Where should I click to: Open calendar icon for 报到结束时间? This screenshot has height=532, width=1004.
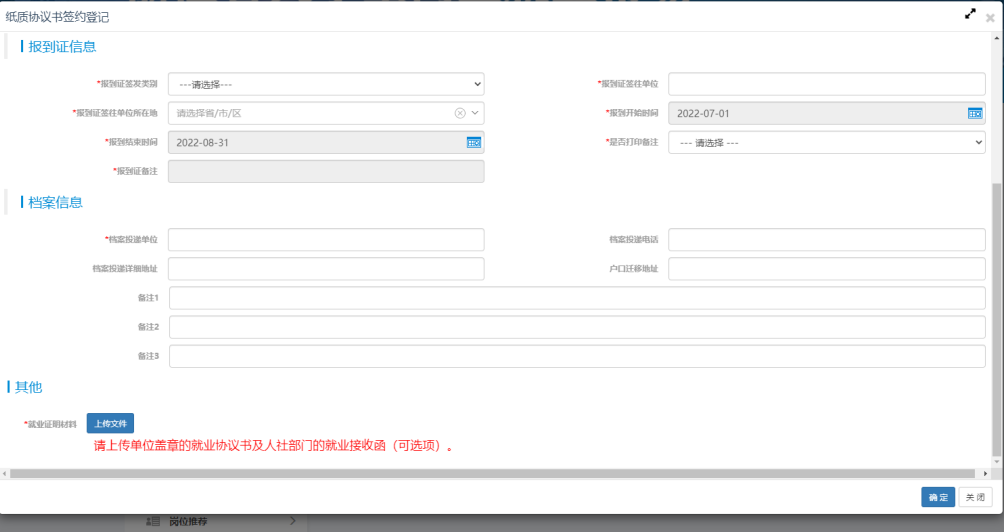click(x=474, y=142)
